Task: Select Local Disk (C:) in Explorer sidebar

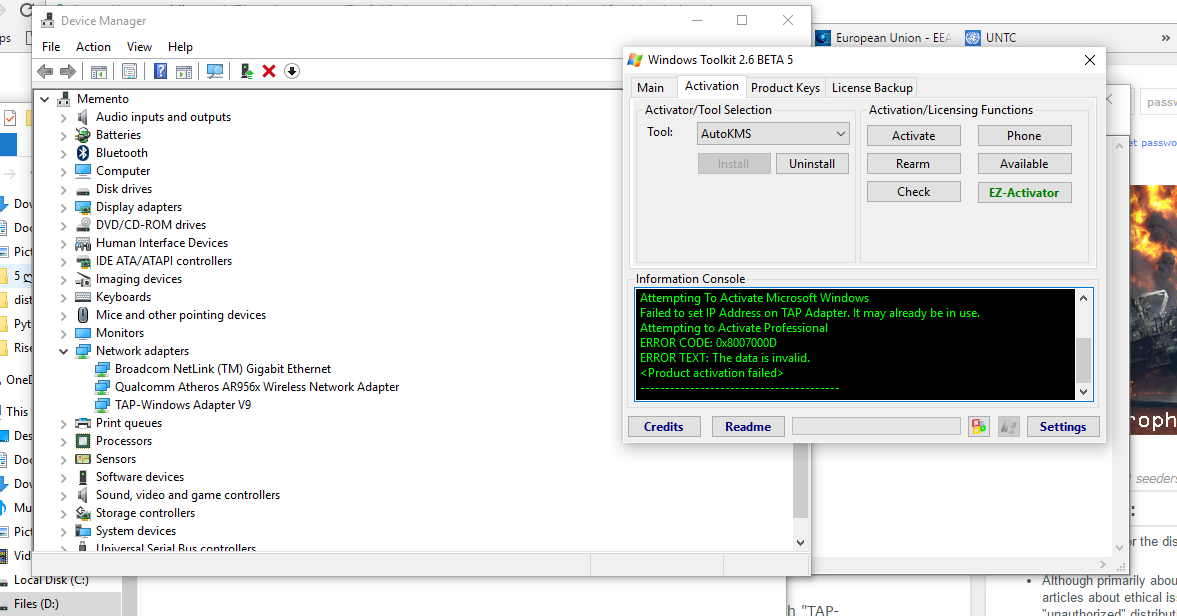Action: 51,580
